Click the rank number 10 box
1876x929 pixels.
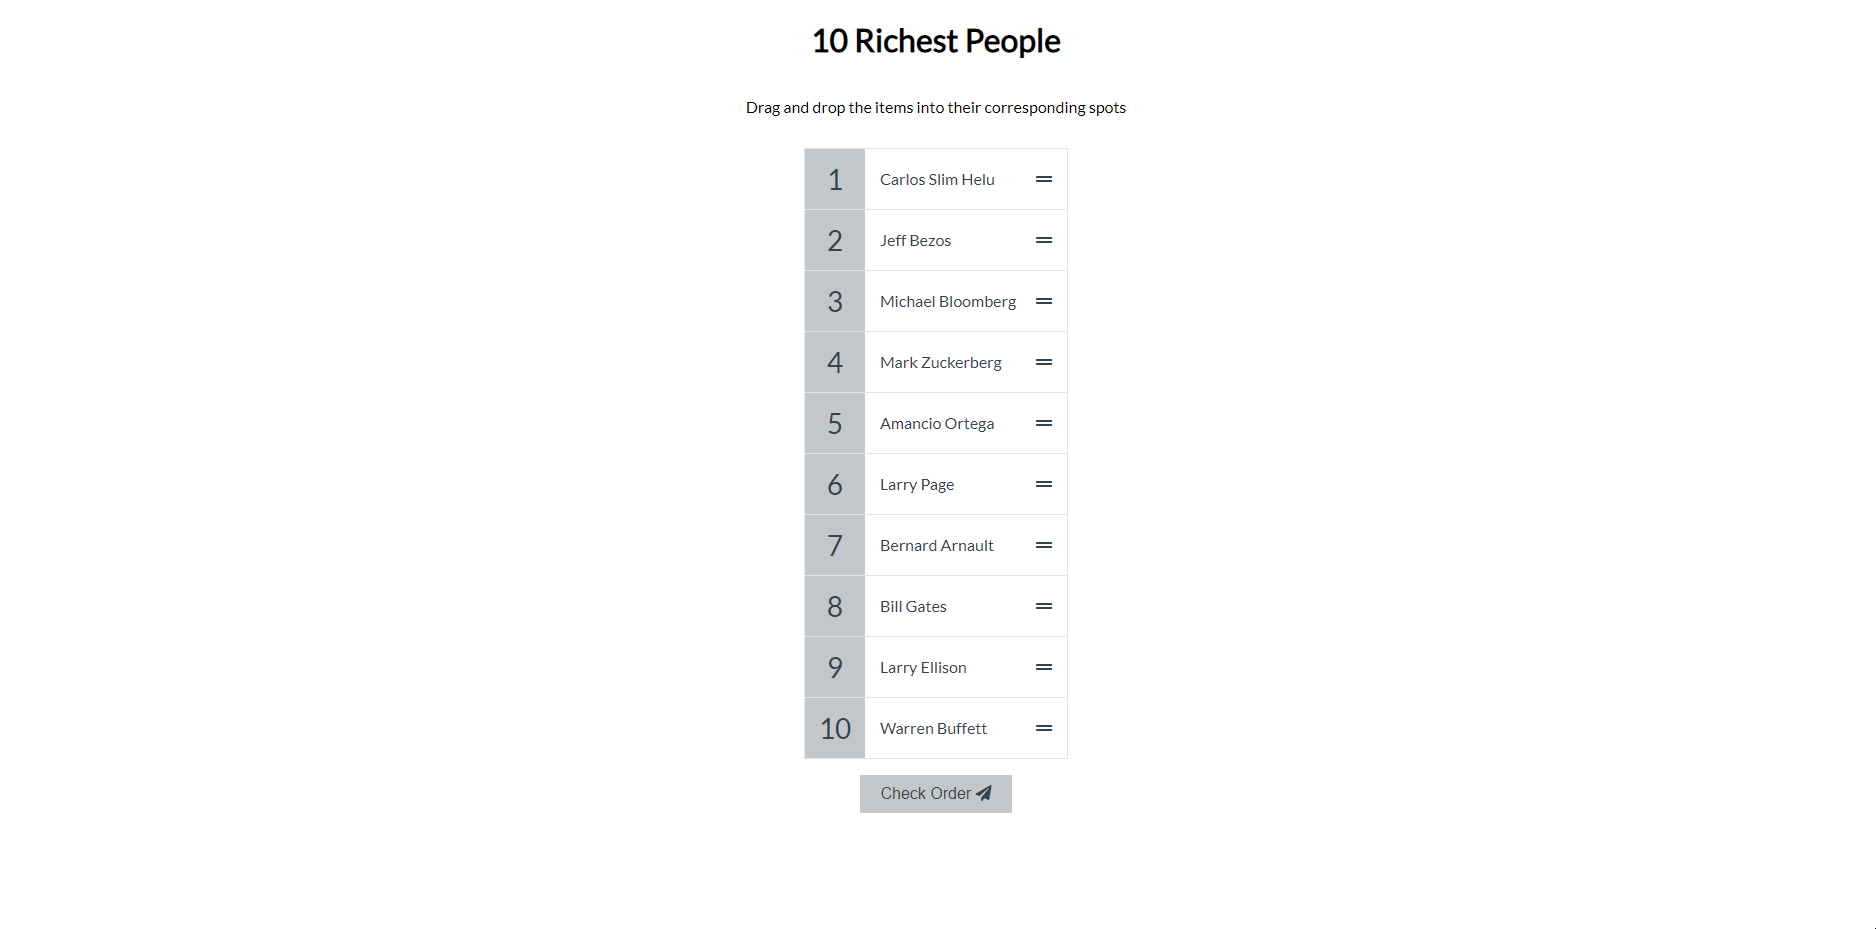pos(835,729)
